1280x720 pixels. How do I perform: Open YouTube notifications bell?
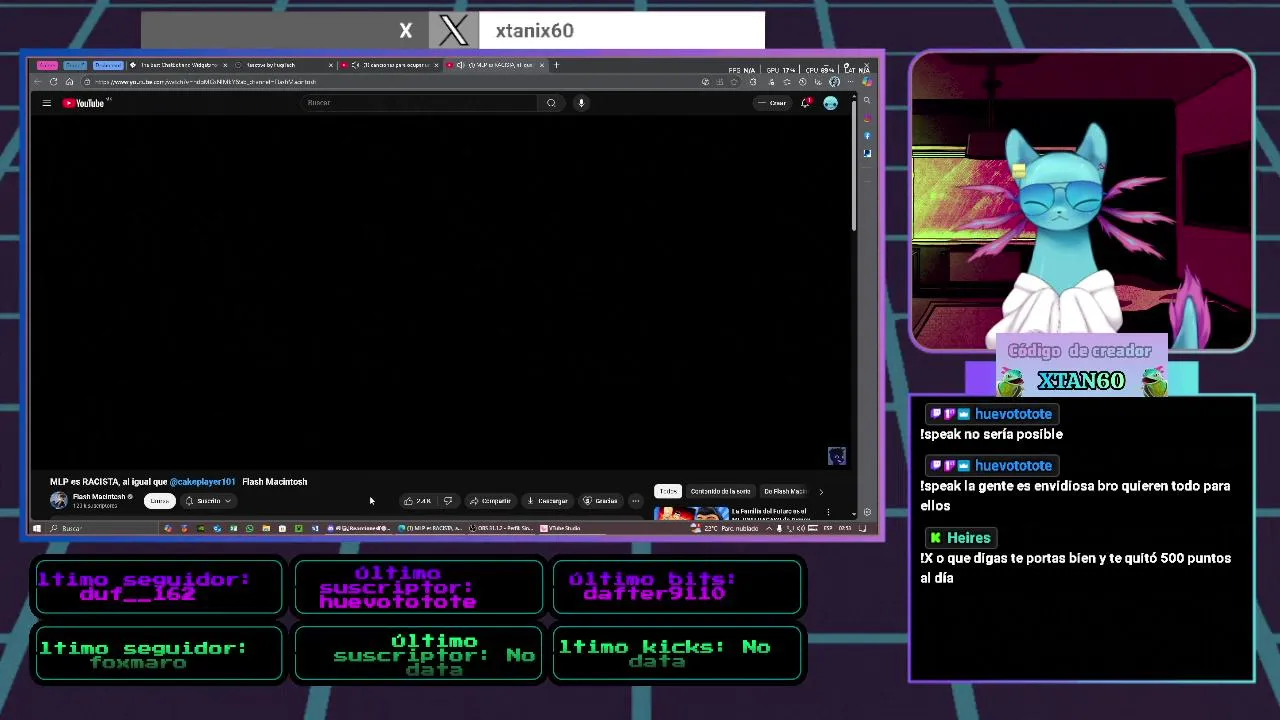[x=806, y=103]
